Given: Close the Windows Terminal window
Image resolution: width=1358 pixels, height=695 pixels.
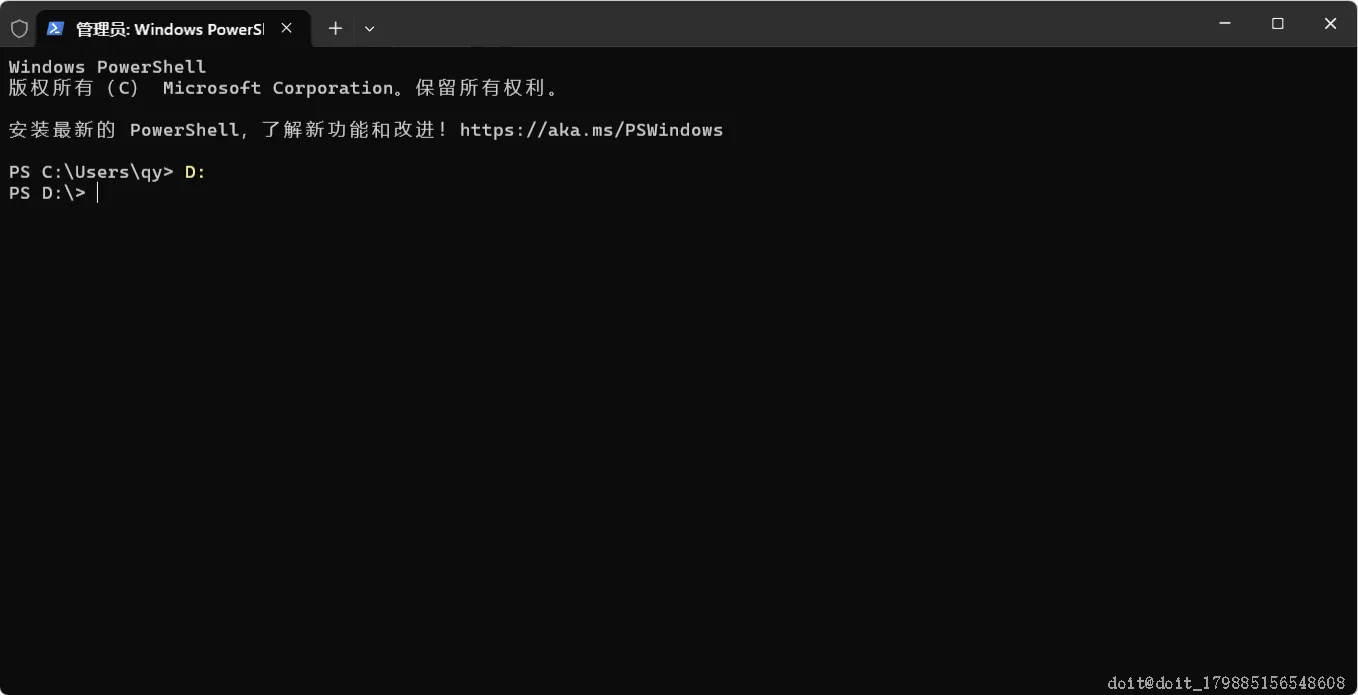Looking at the screenshot, I should [x=1330, y=24].
